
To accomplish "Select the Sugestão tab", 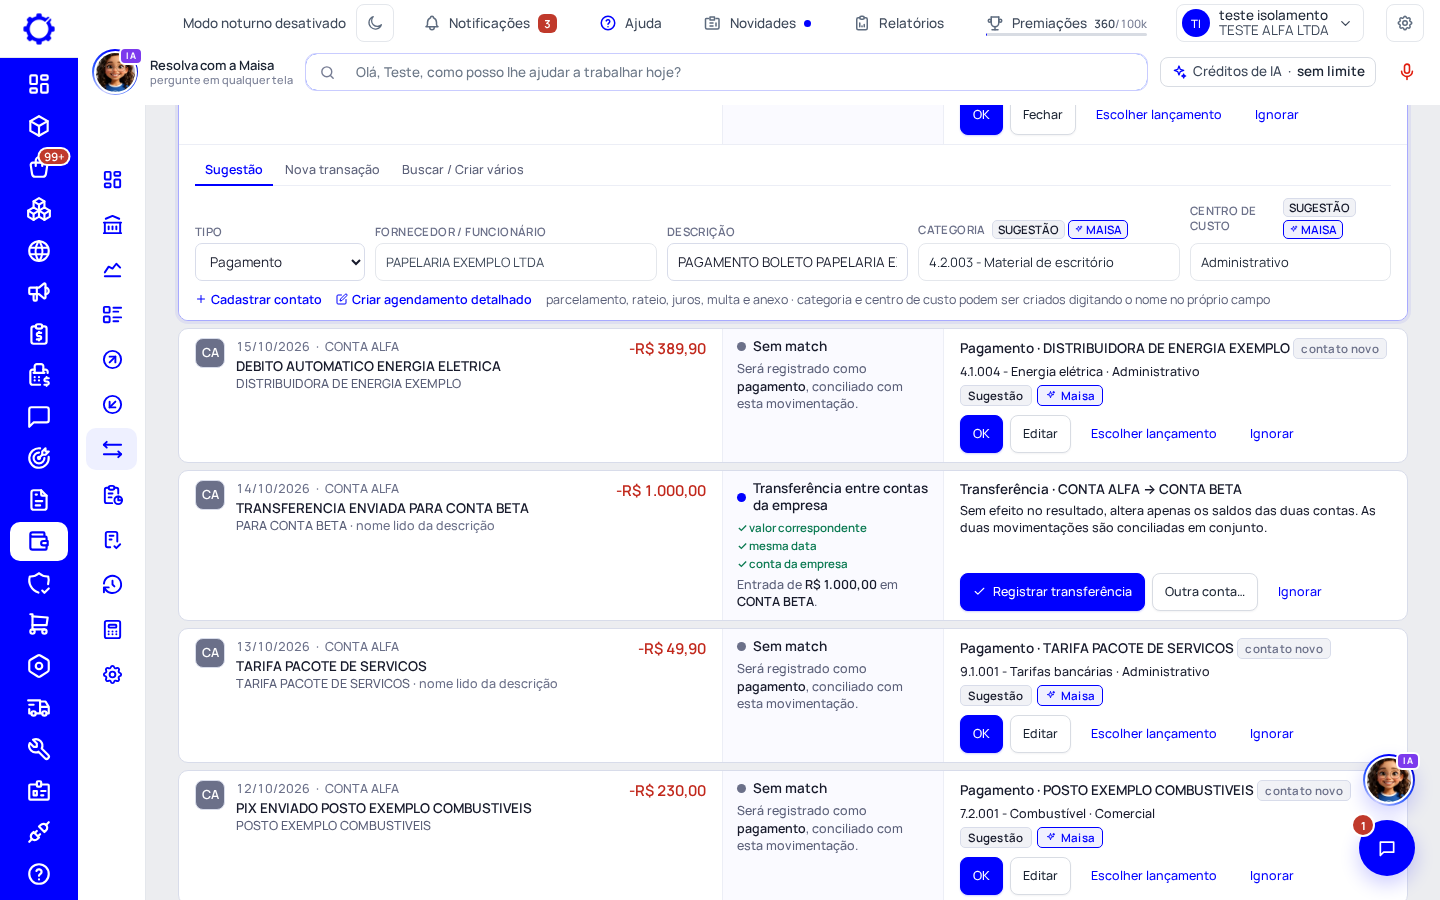I will pyautogui.click(x=234, y=170).
